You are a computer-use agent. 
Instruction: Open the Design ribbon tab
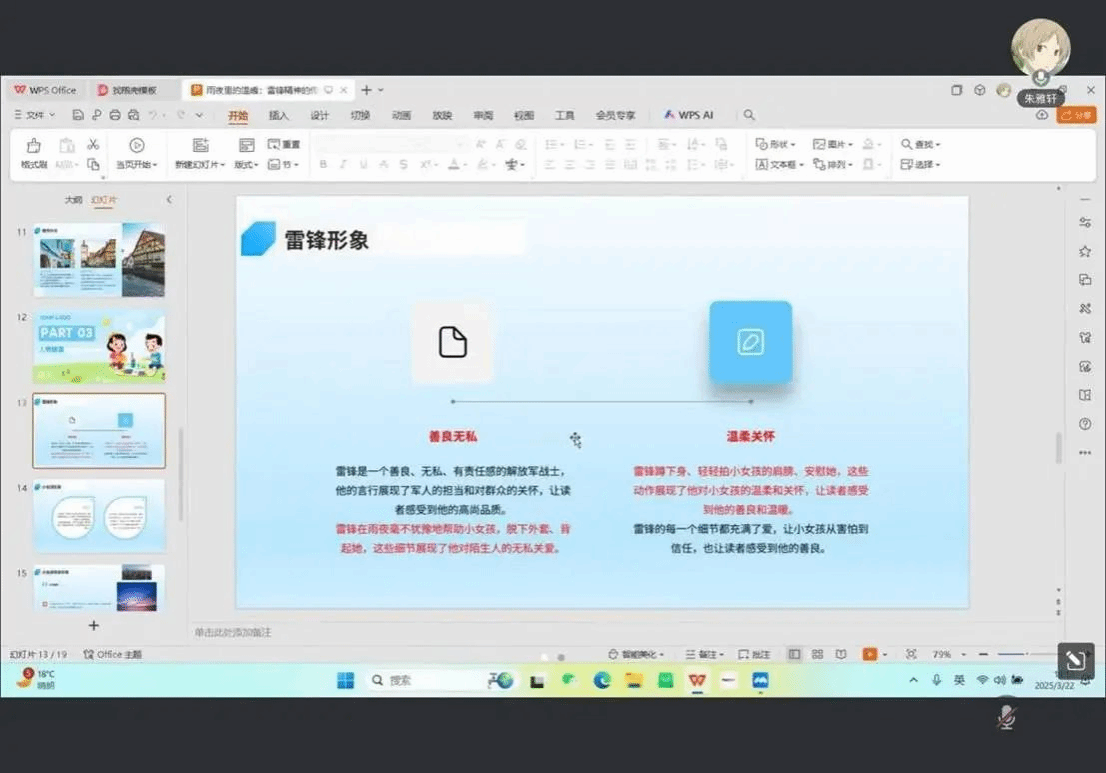[x=319, y=116]
